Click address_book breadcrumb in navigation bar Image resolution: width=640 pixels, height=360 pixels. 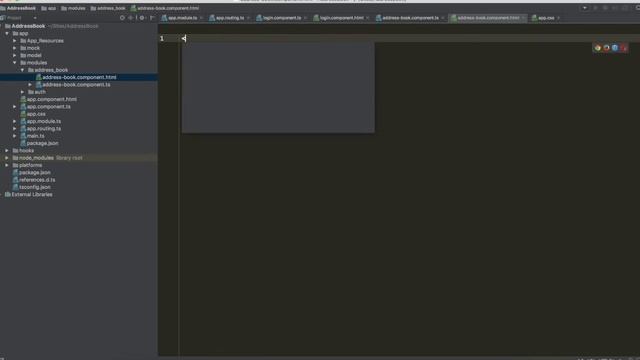[x=108, y=8]
